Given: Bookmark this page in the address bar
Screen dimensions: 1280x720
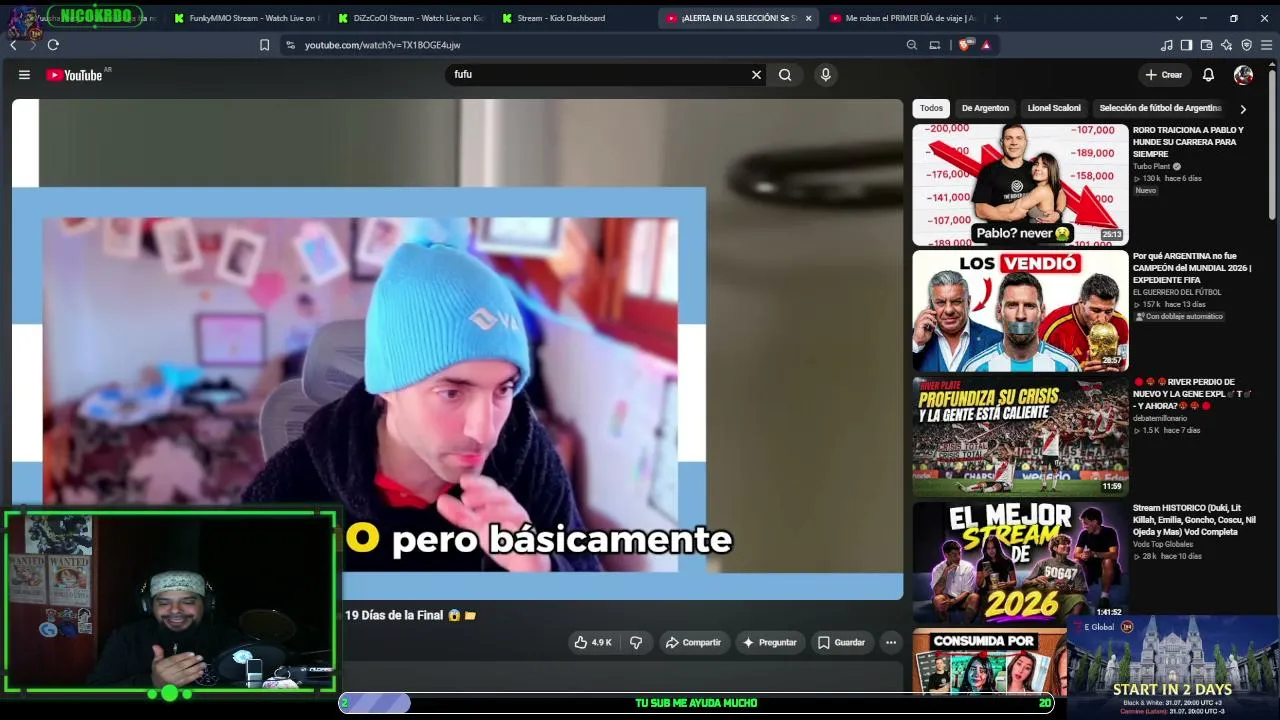Looking at the screenshot, I should pyautogui.click(x=264, y=45).
